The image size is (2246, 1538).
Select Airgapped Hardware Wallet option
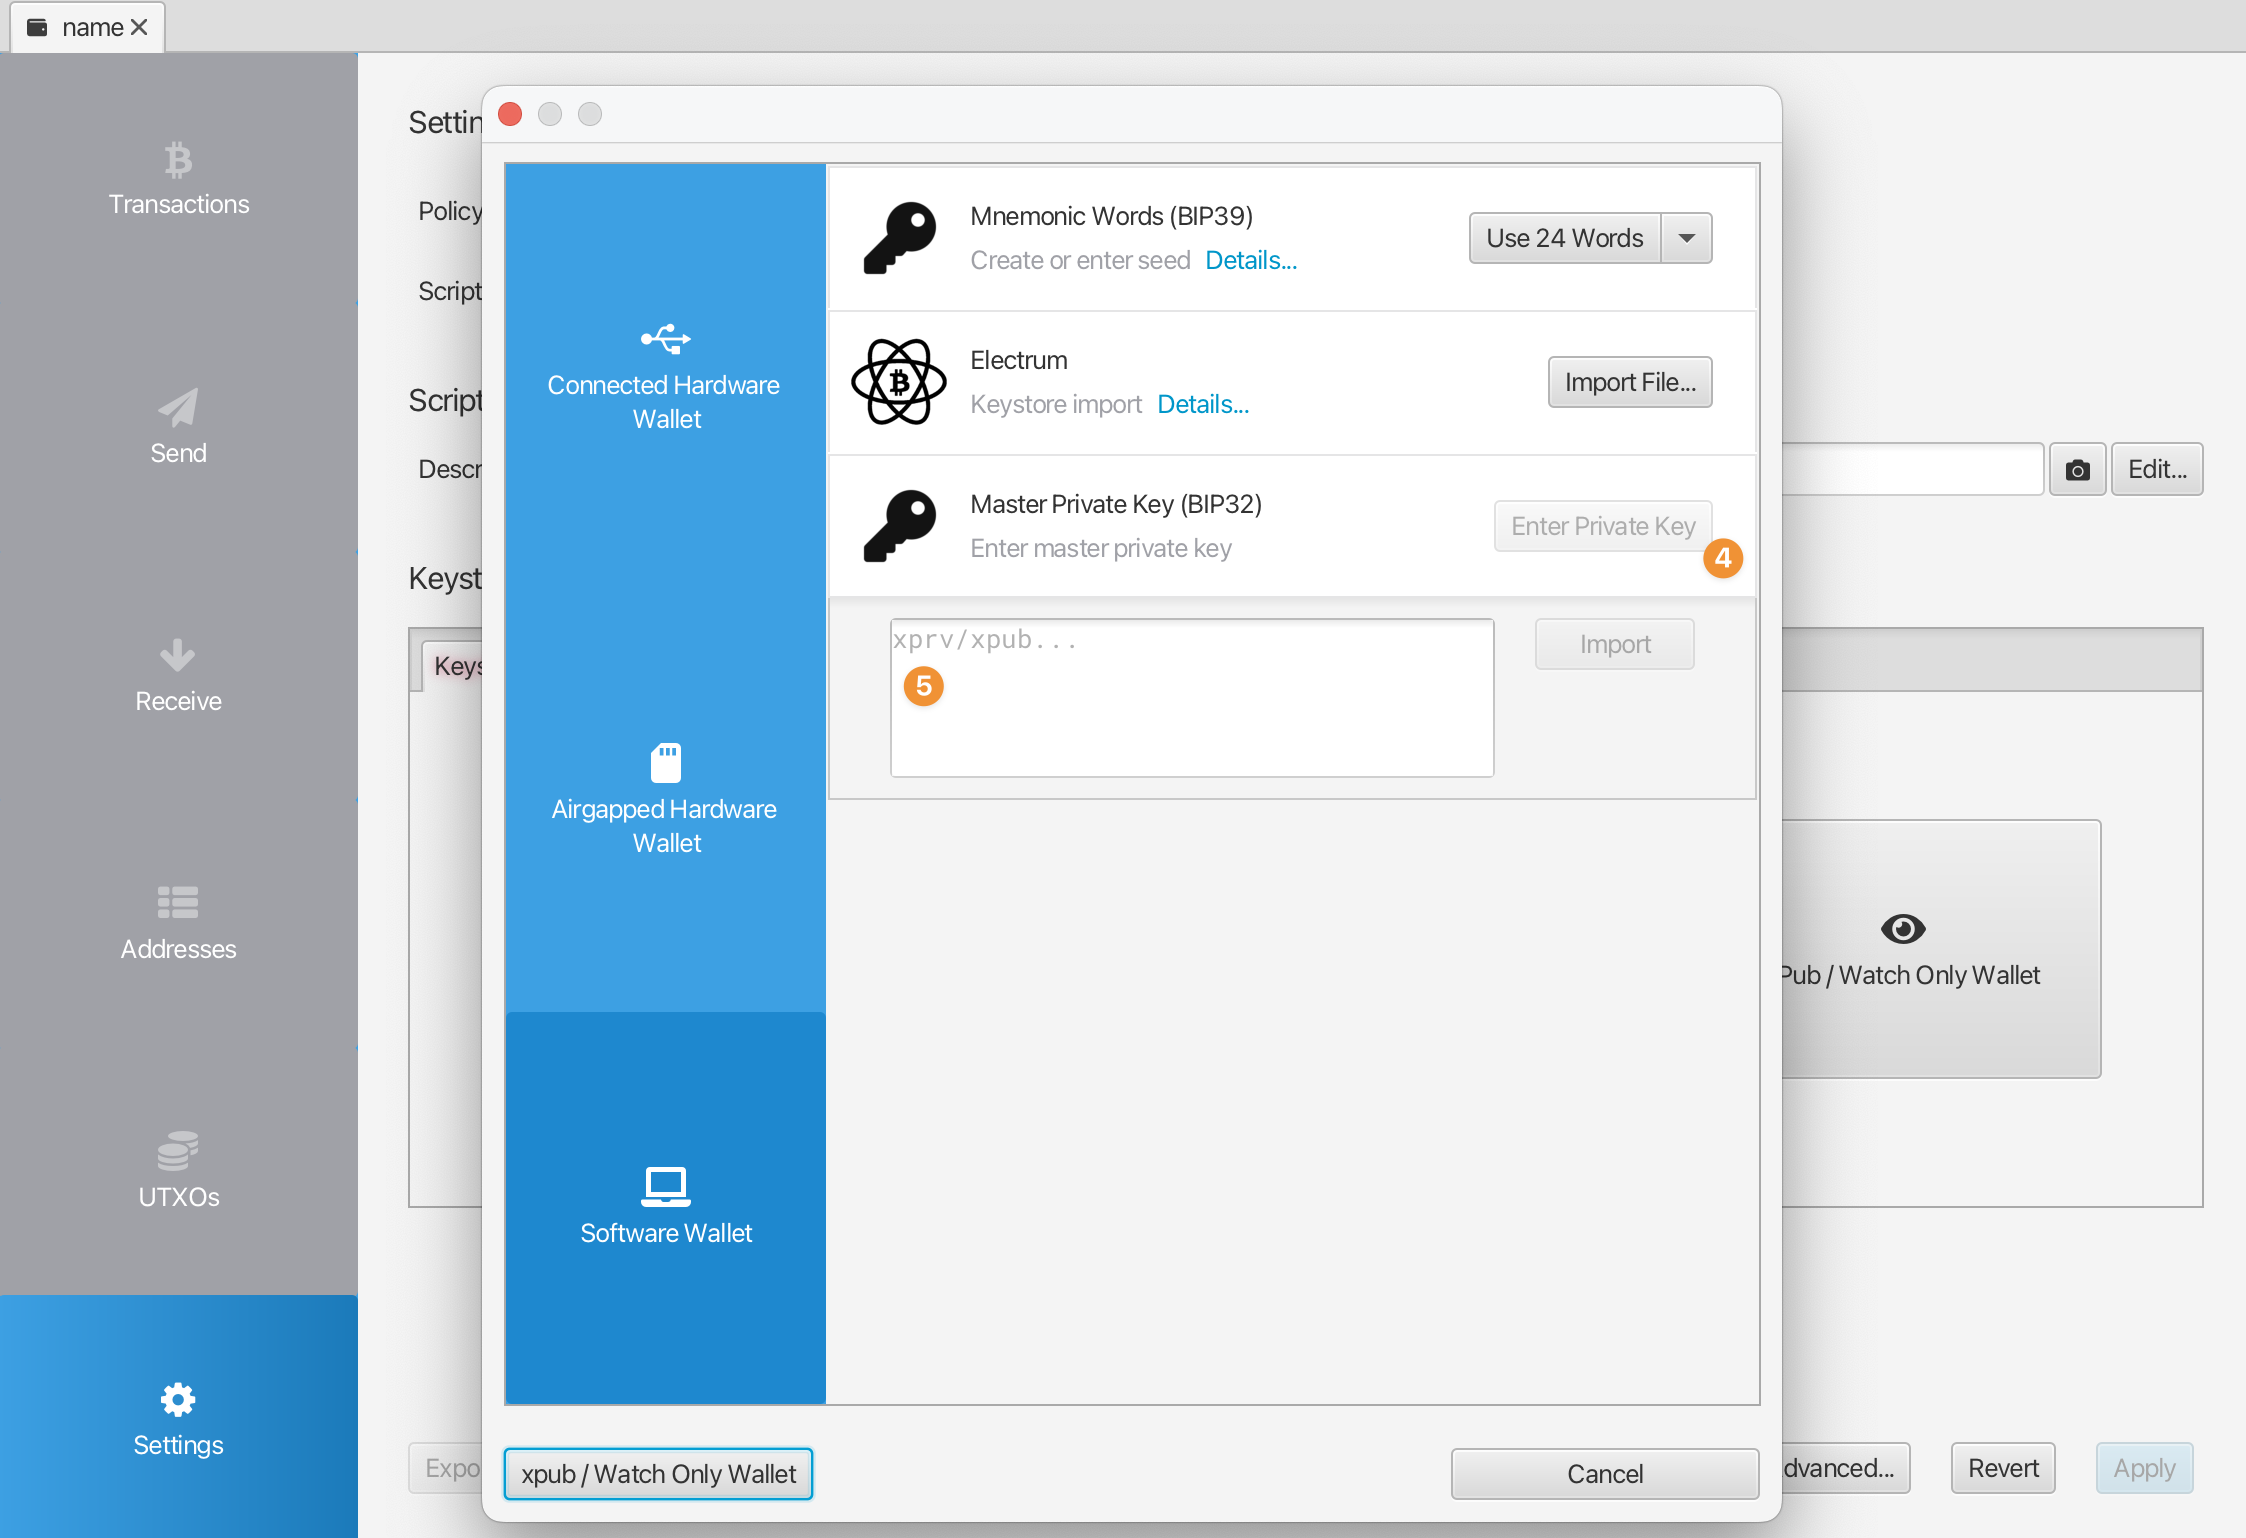tap(665, 800)
